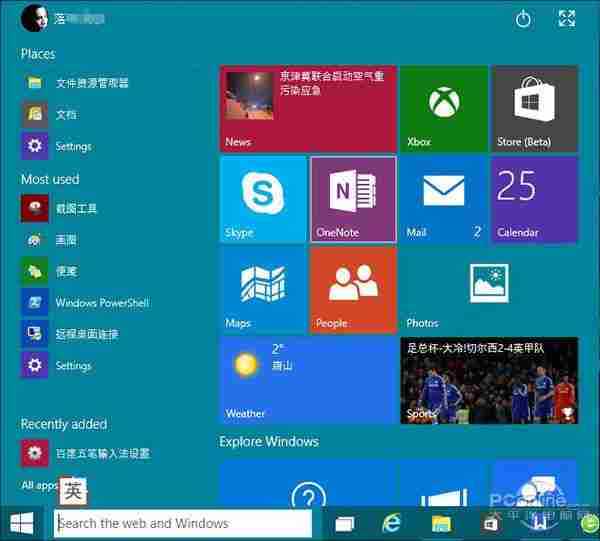600x541 pixels.
Task: Click the Search the web and Windows box
Action: pyautogui.click(x=182, y=523)
